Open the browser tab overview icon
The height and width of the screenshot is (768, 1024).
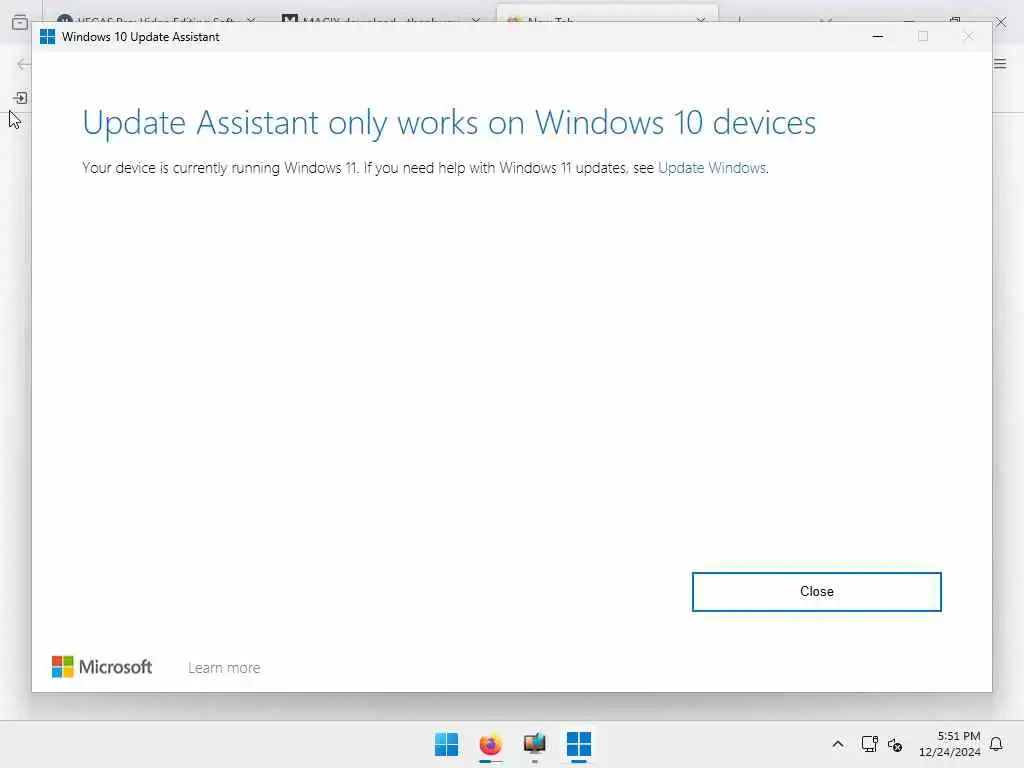tap(20, 22)
